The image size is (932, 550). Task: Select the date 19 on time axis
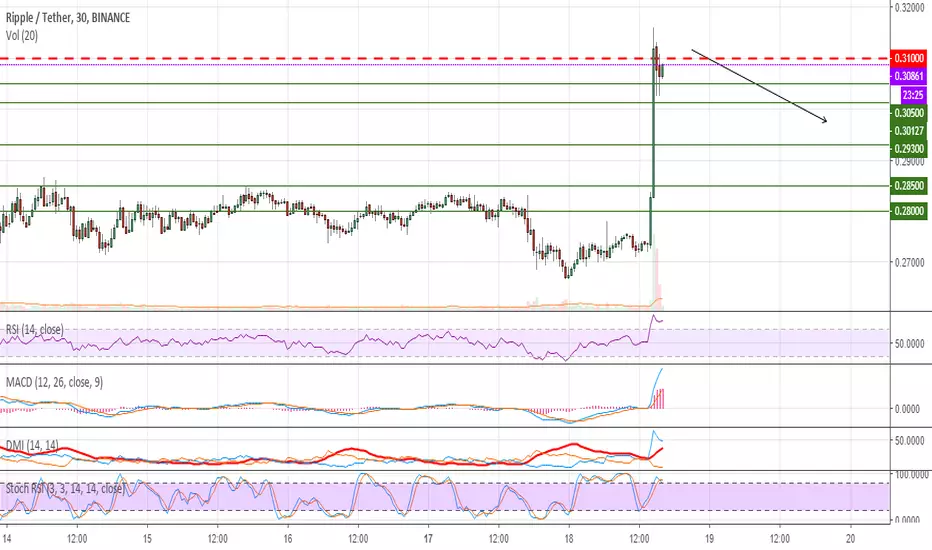click(x=709, y=539)
